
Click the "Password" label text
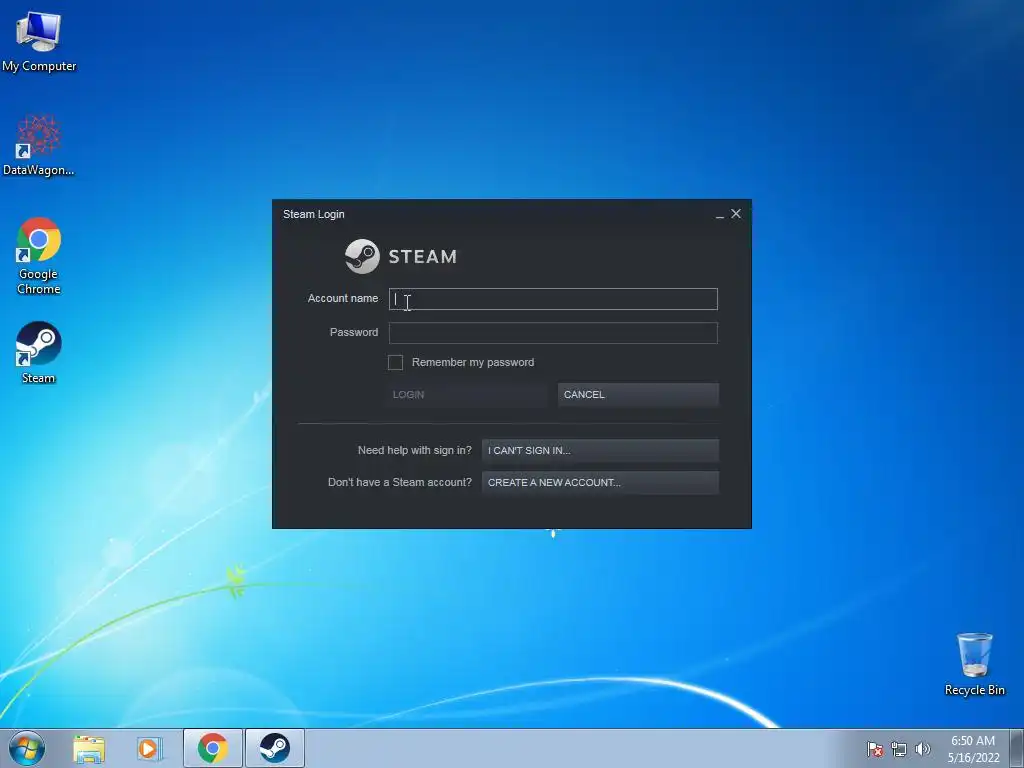[354, 332]
